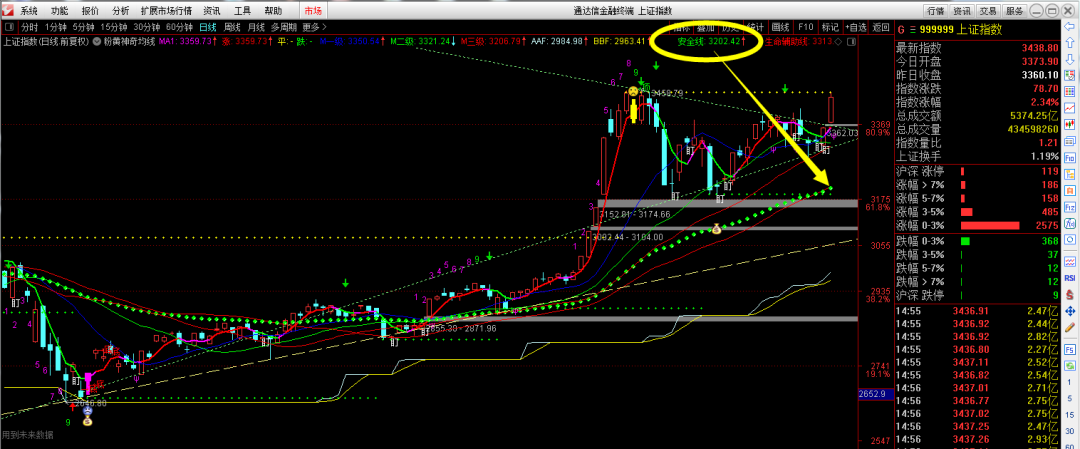Click the money bag marker on the chart
The height and width of the screenshot is (449, 1080).
tap(716, 229)
